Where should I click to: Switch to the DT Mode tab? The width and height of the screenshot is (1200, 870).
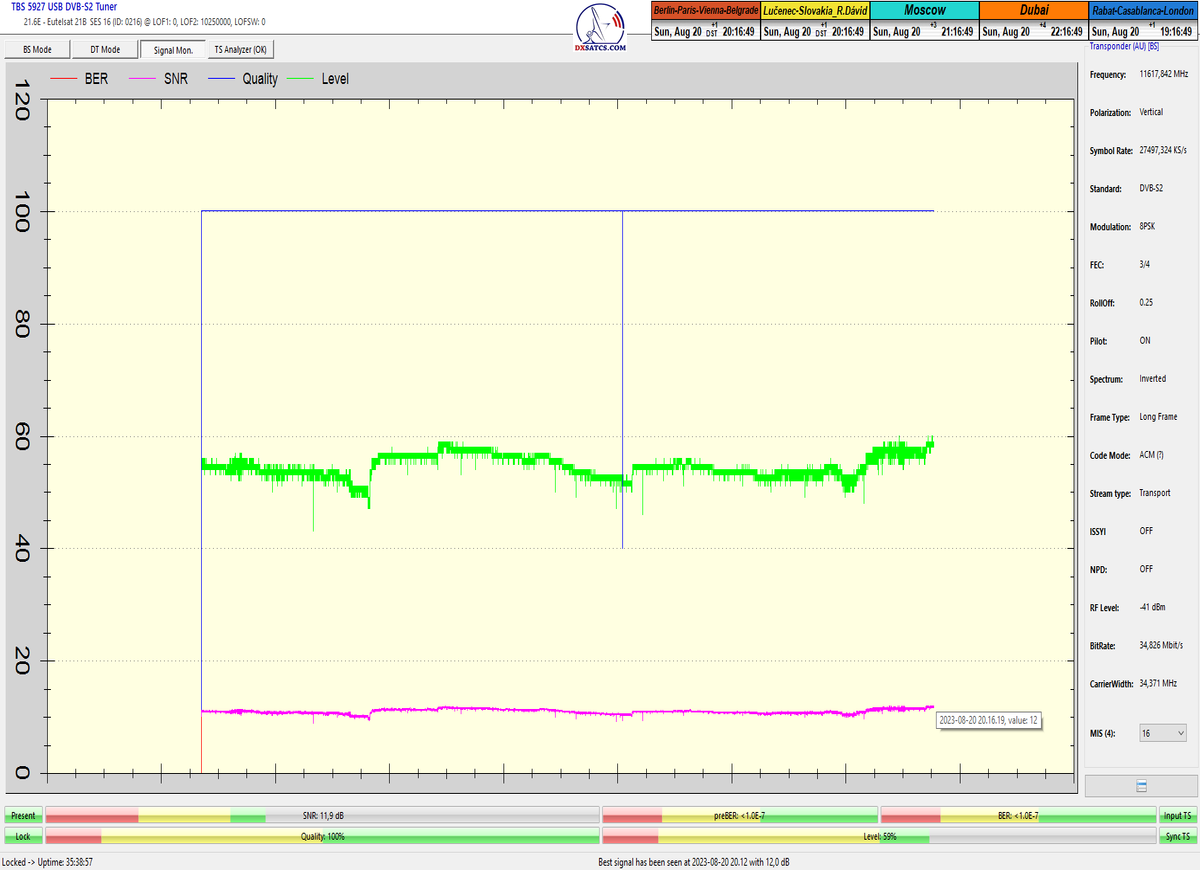105,49
